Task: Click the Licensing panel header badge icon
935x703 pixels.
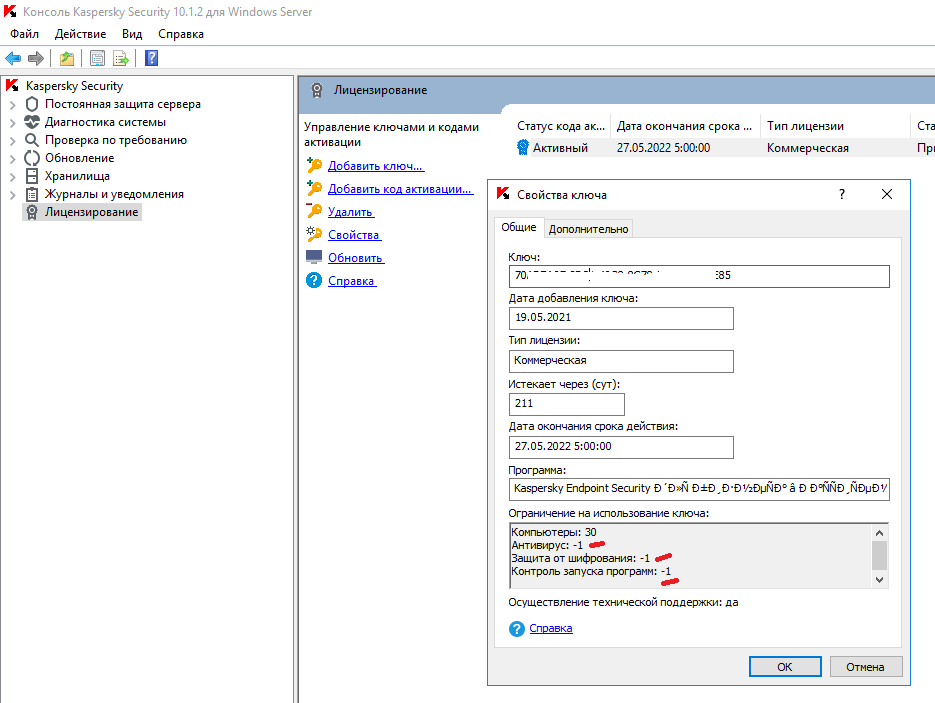Action: 317,90
